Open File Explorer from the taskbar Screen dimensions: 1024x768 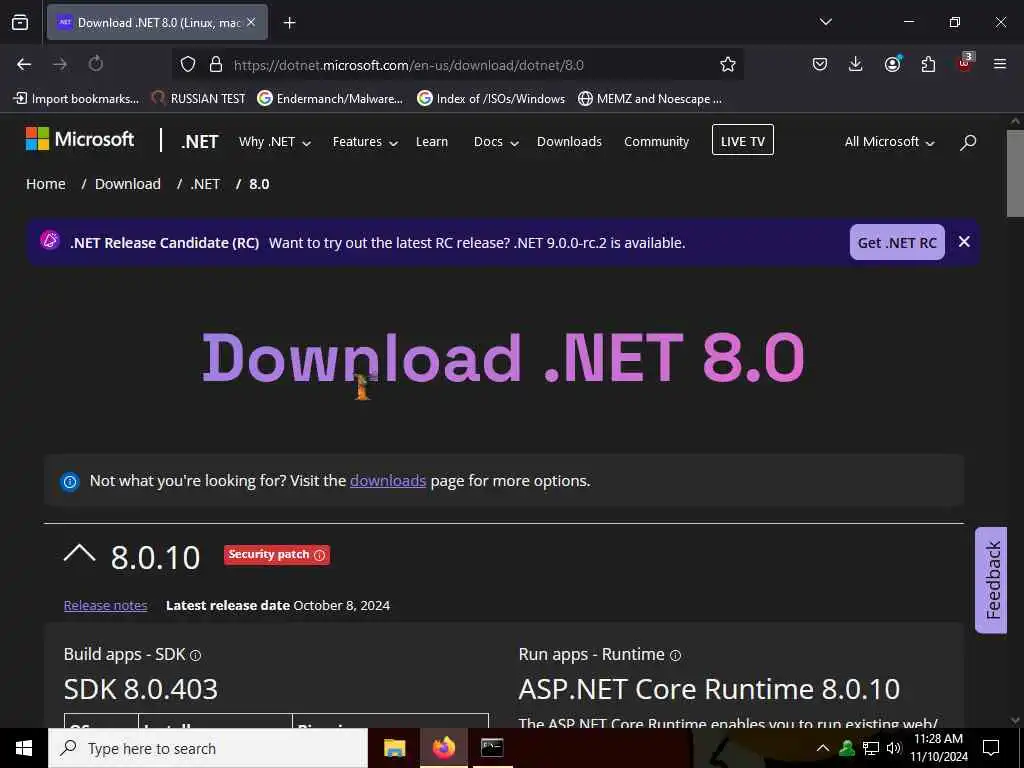tap(394, 748)
